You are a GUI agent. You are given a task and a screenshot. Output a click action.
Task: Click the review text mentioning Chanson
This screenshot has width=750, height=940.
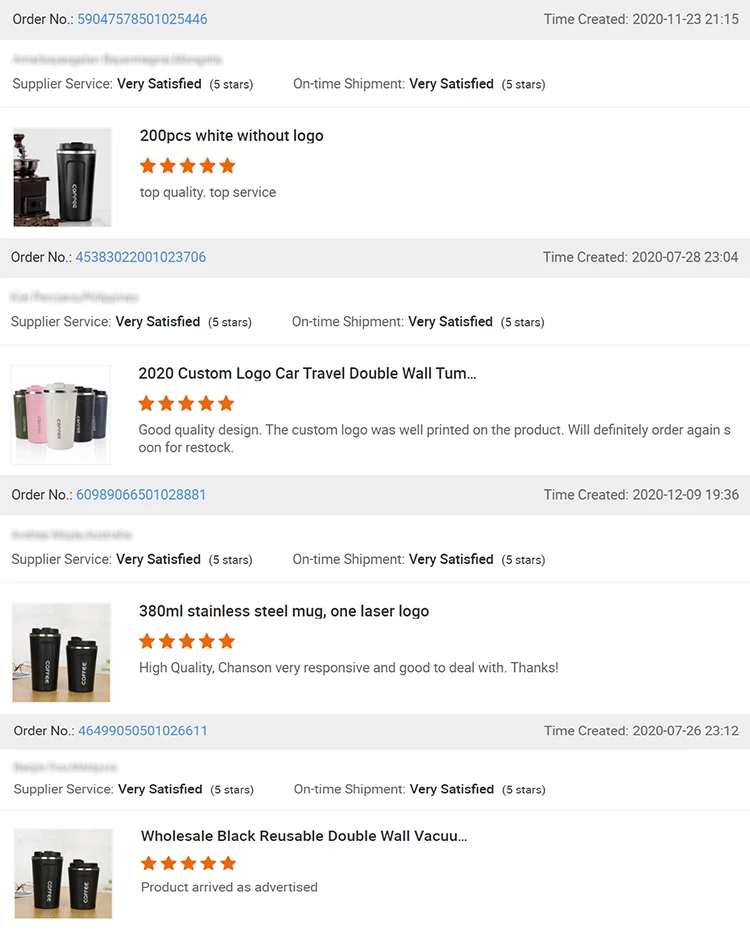[348, 667]
